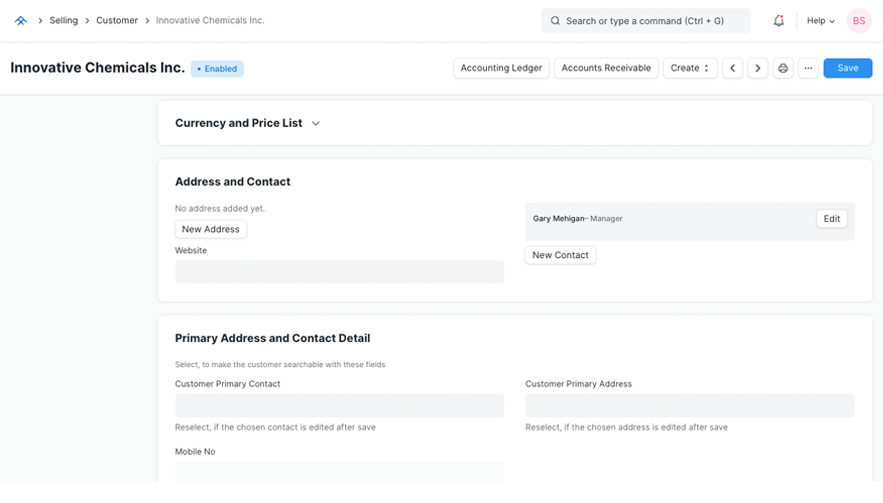Click the Accounting Ledger button
Screen dimensions: 883x503
click(x=501, y=68)
